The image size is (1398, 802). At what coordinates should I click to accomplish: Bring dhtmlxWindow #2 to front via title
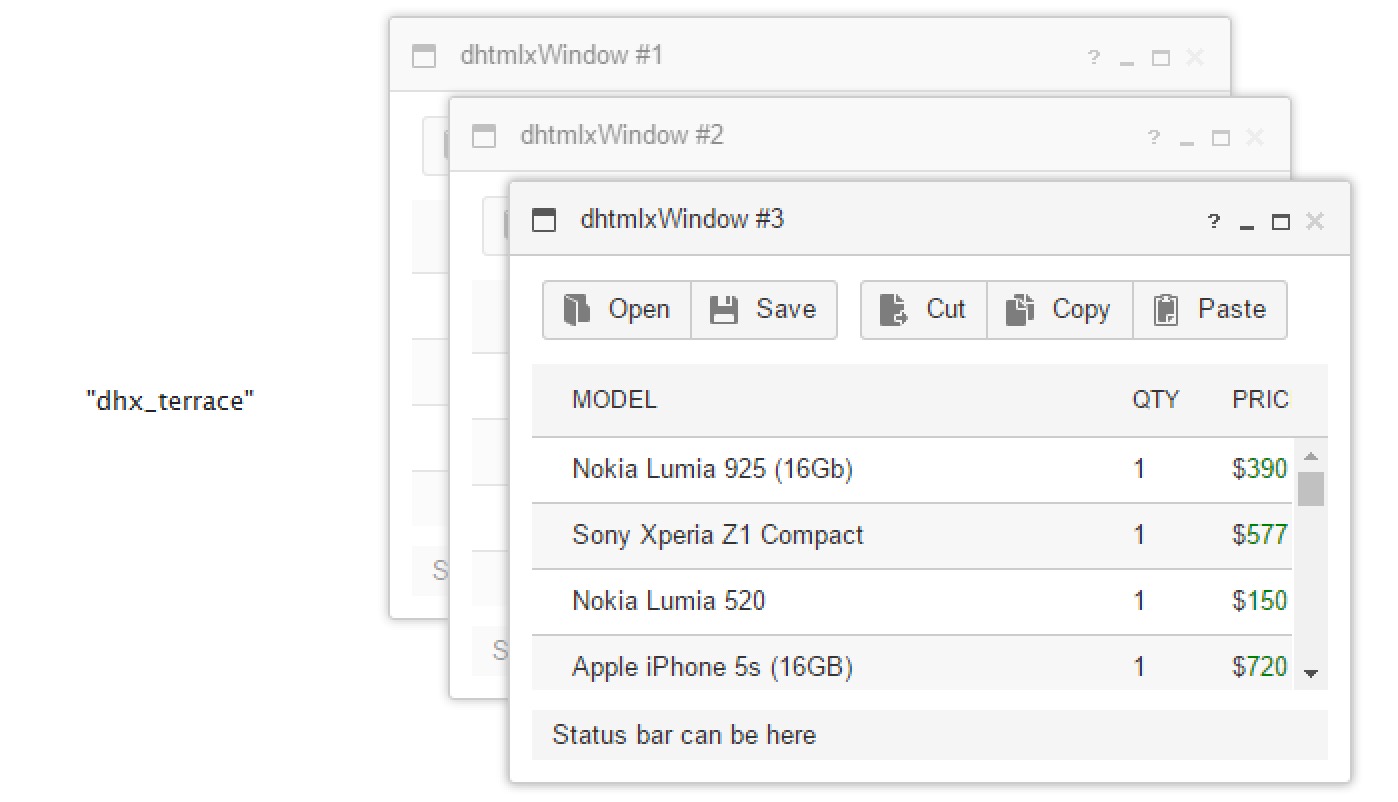(x=622, y=135)
